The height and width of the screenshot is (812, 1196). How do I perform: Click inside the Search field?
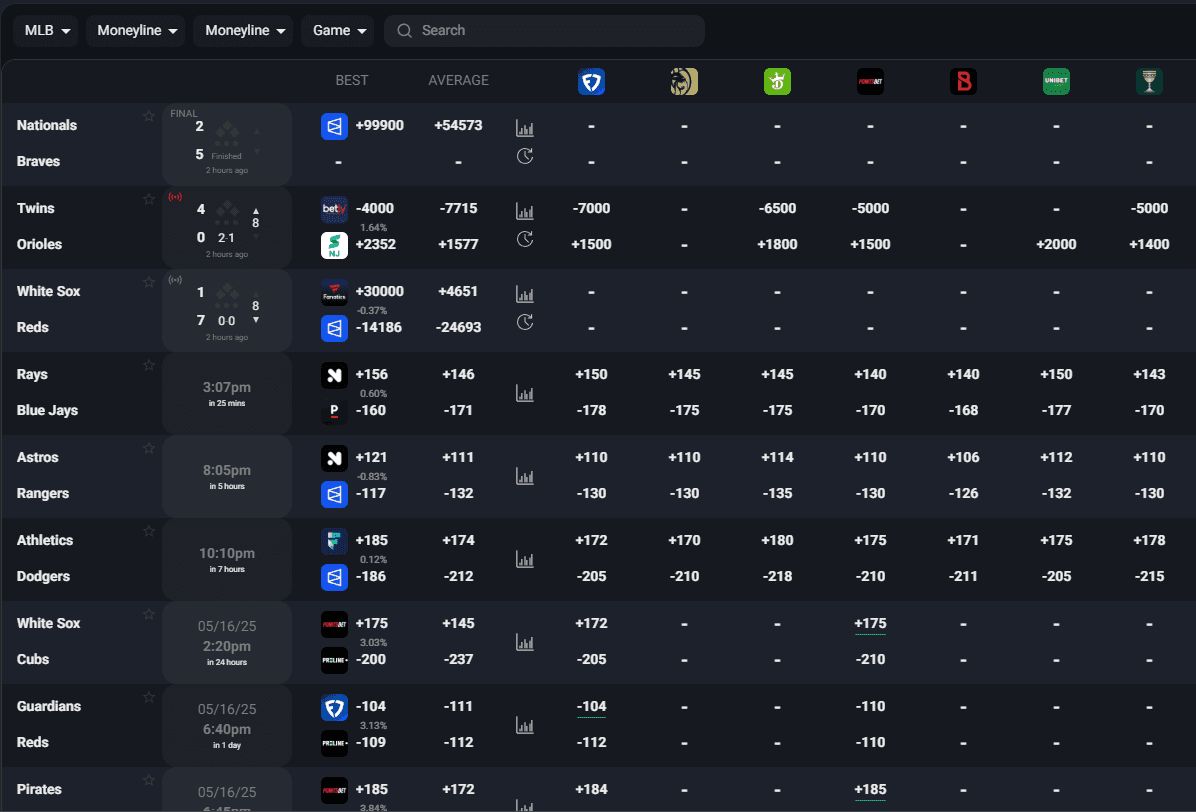544,30
